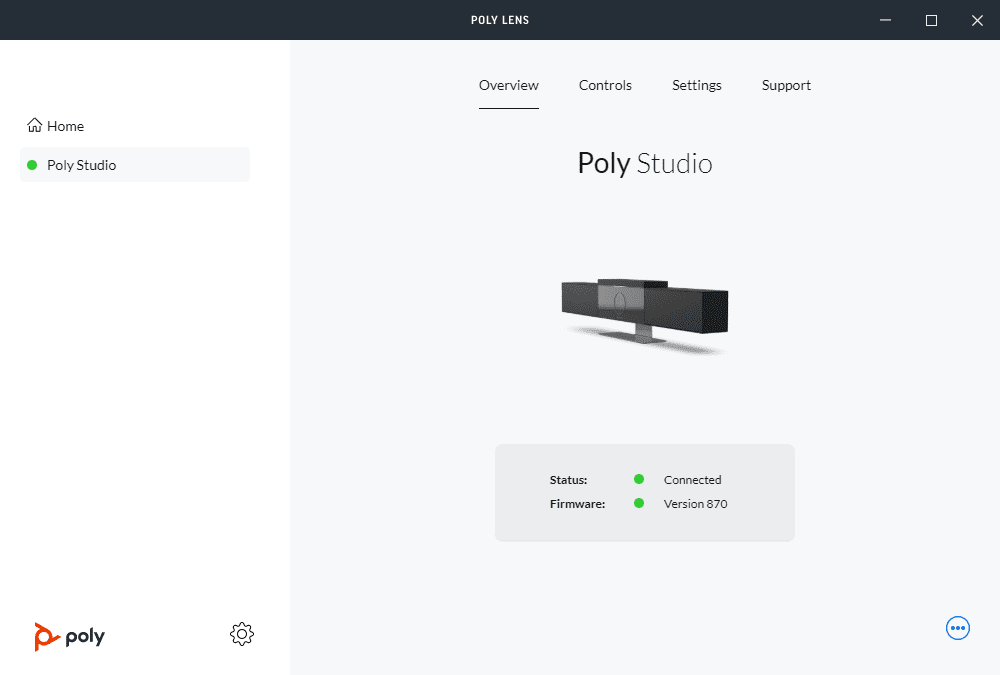This screenshot has width=1000, height=675.
Task: Click the Status: label
Action: (568, 480)
